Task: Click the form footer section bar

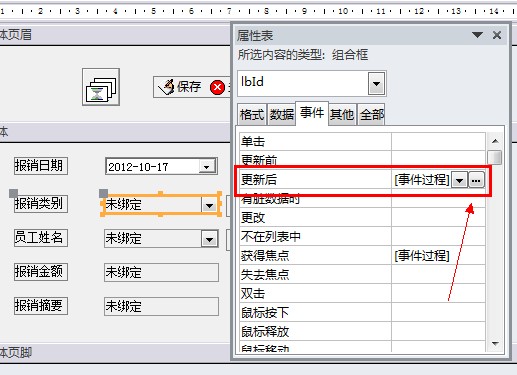Action: 115,353
